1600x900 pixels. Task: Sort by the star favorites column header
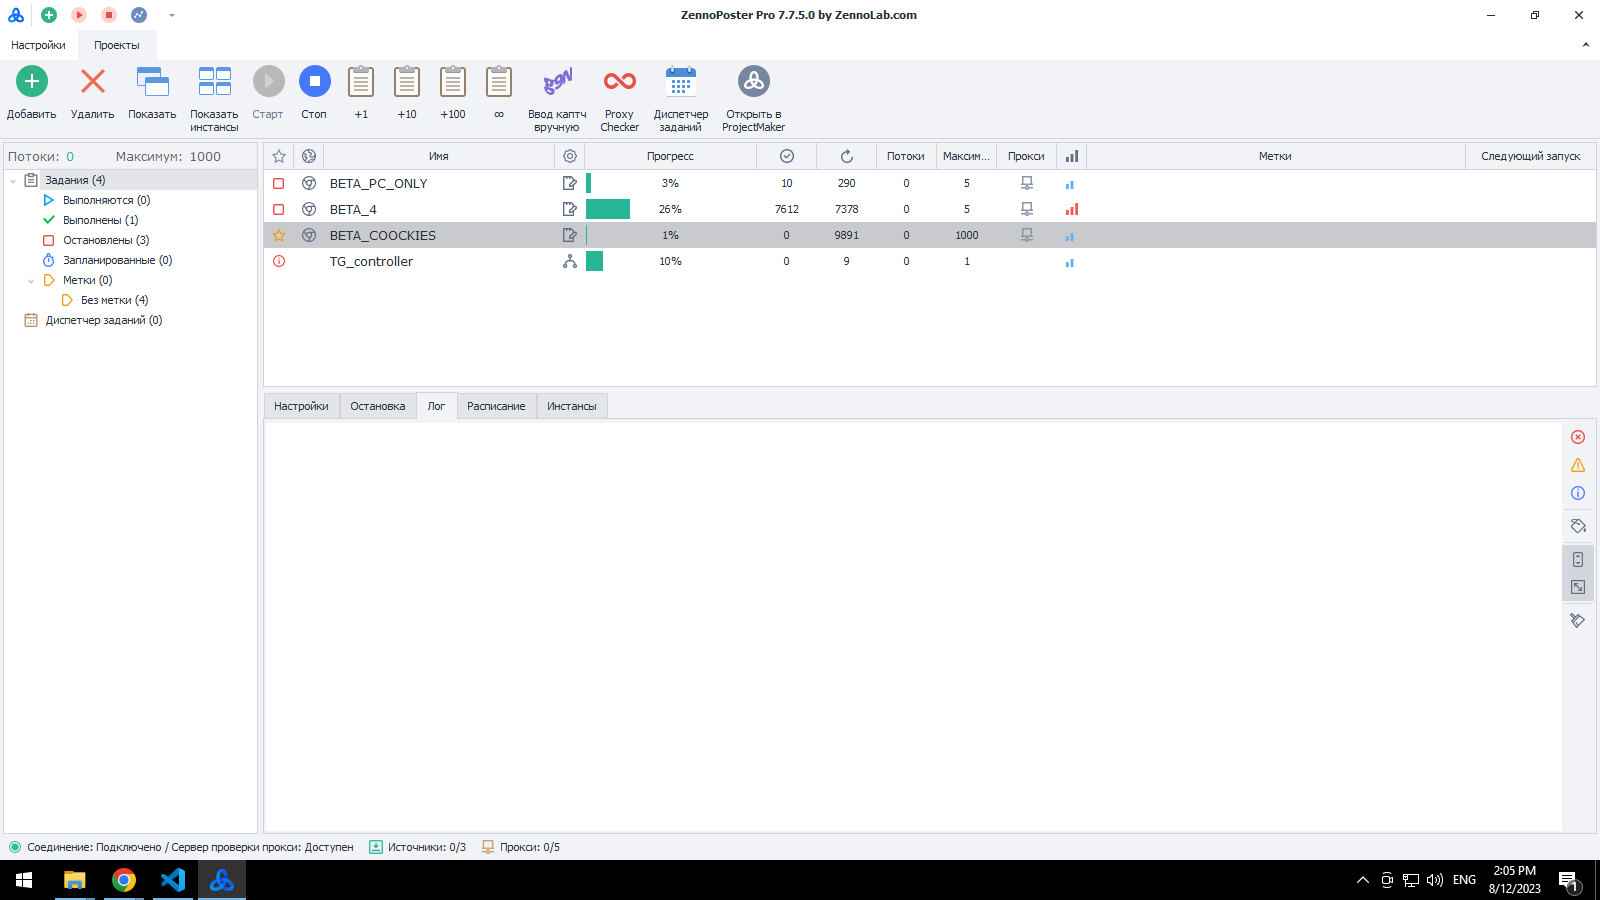tap(279, 156)
